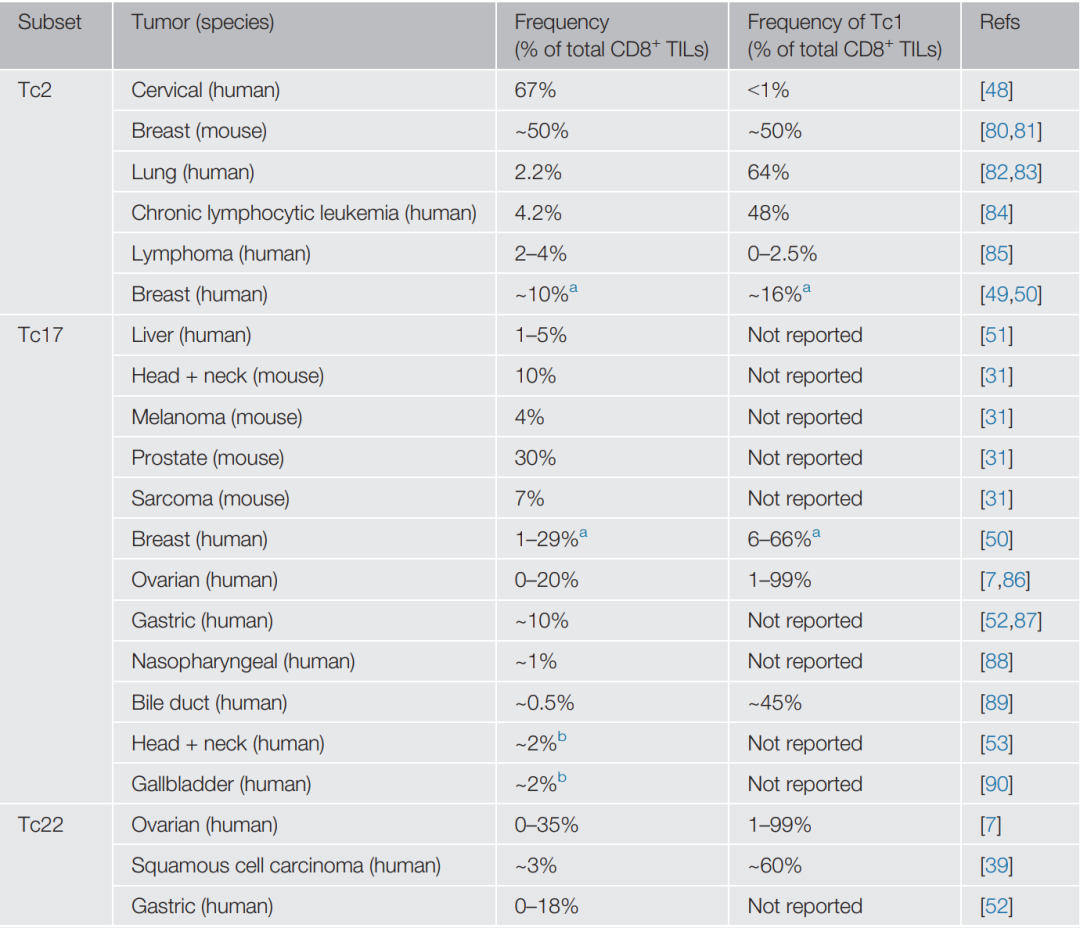Viewport: 1080px width, 928px height.
Task: Click footnote a beside ~10% Breast frequency
Action: [575, 289]
